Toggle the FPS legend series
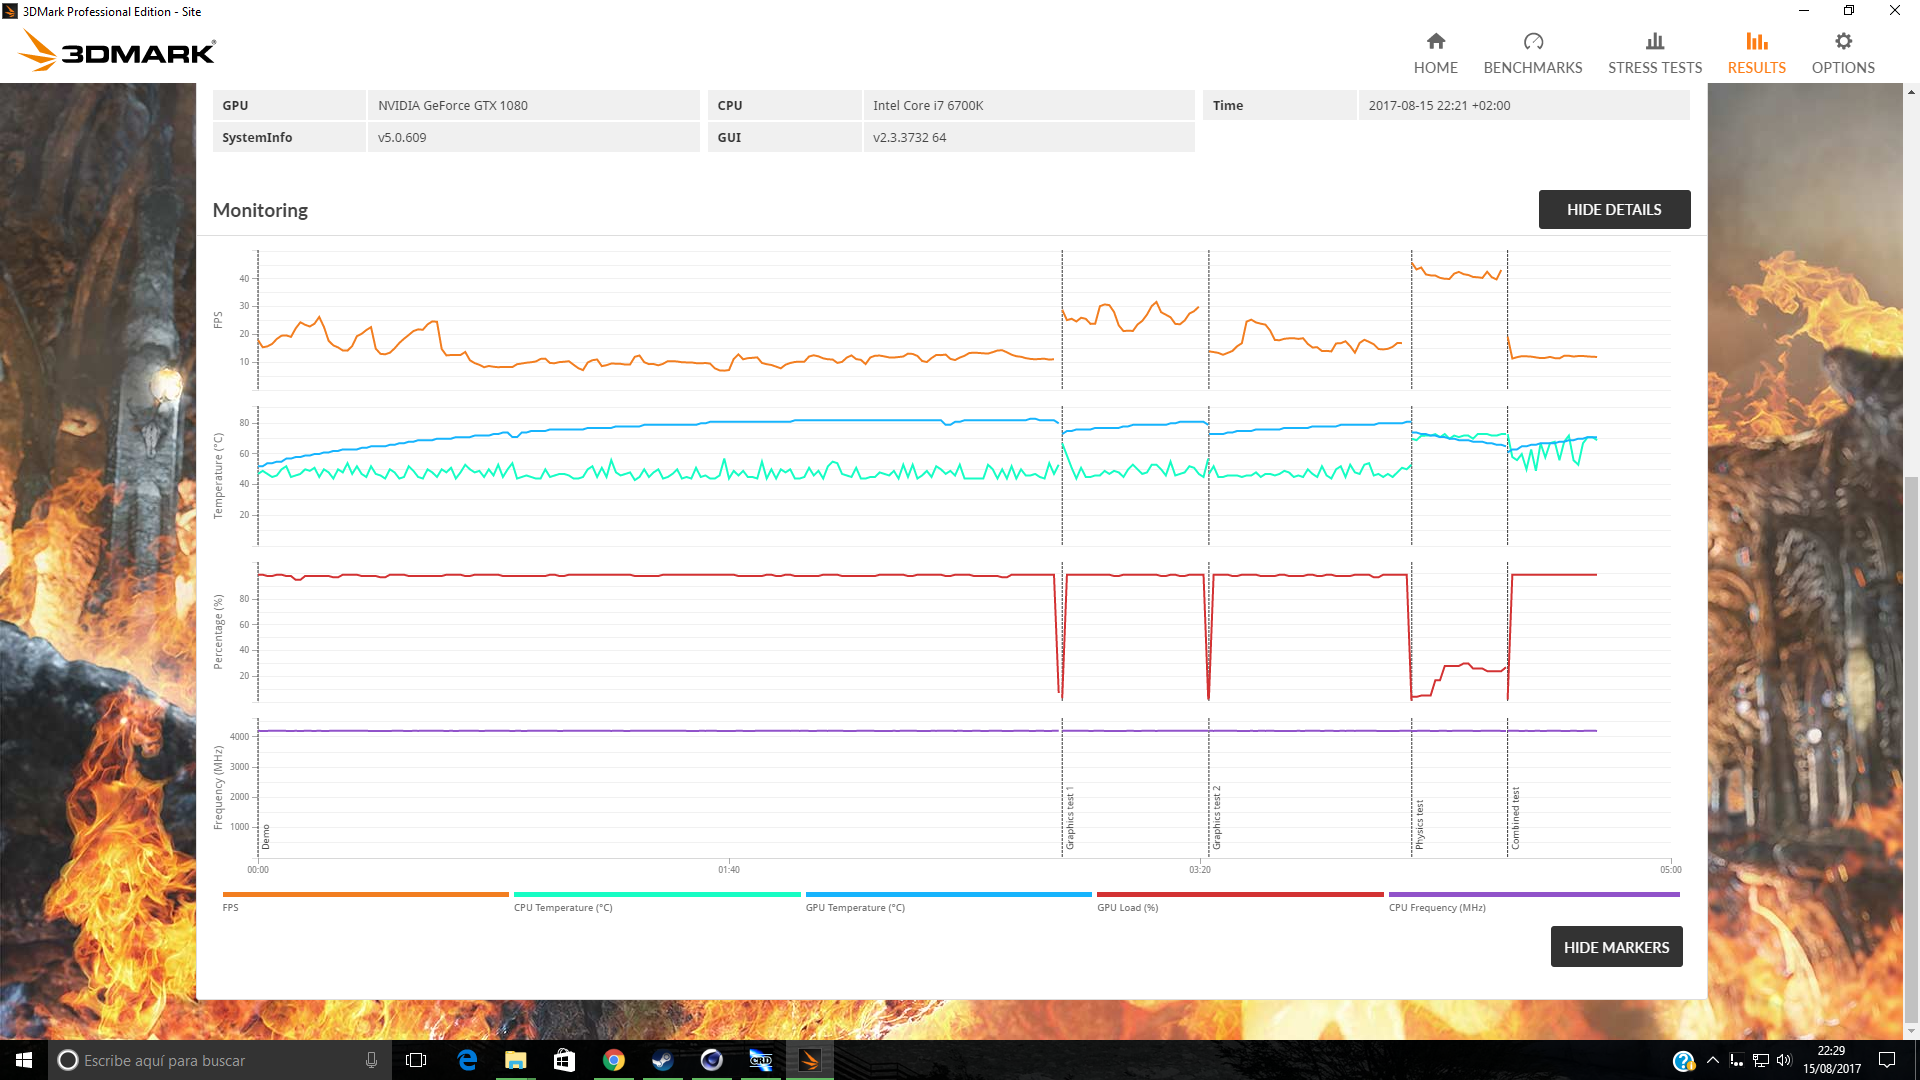Viewport: 1920px width, 1080px height. click(231, 908)
